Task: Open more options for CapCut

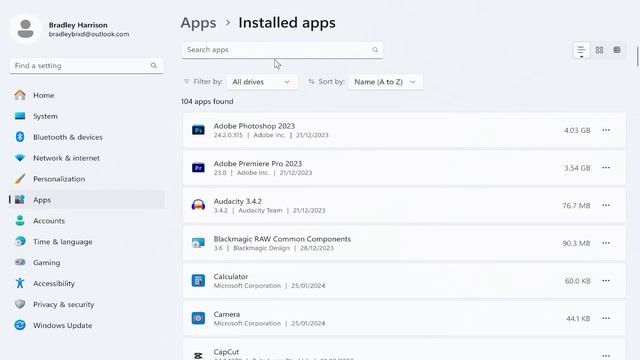Action: pos(606,356)
